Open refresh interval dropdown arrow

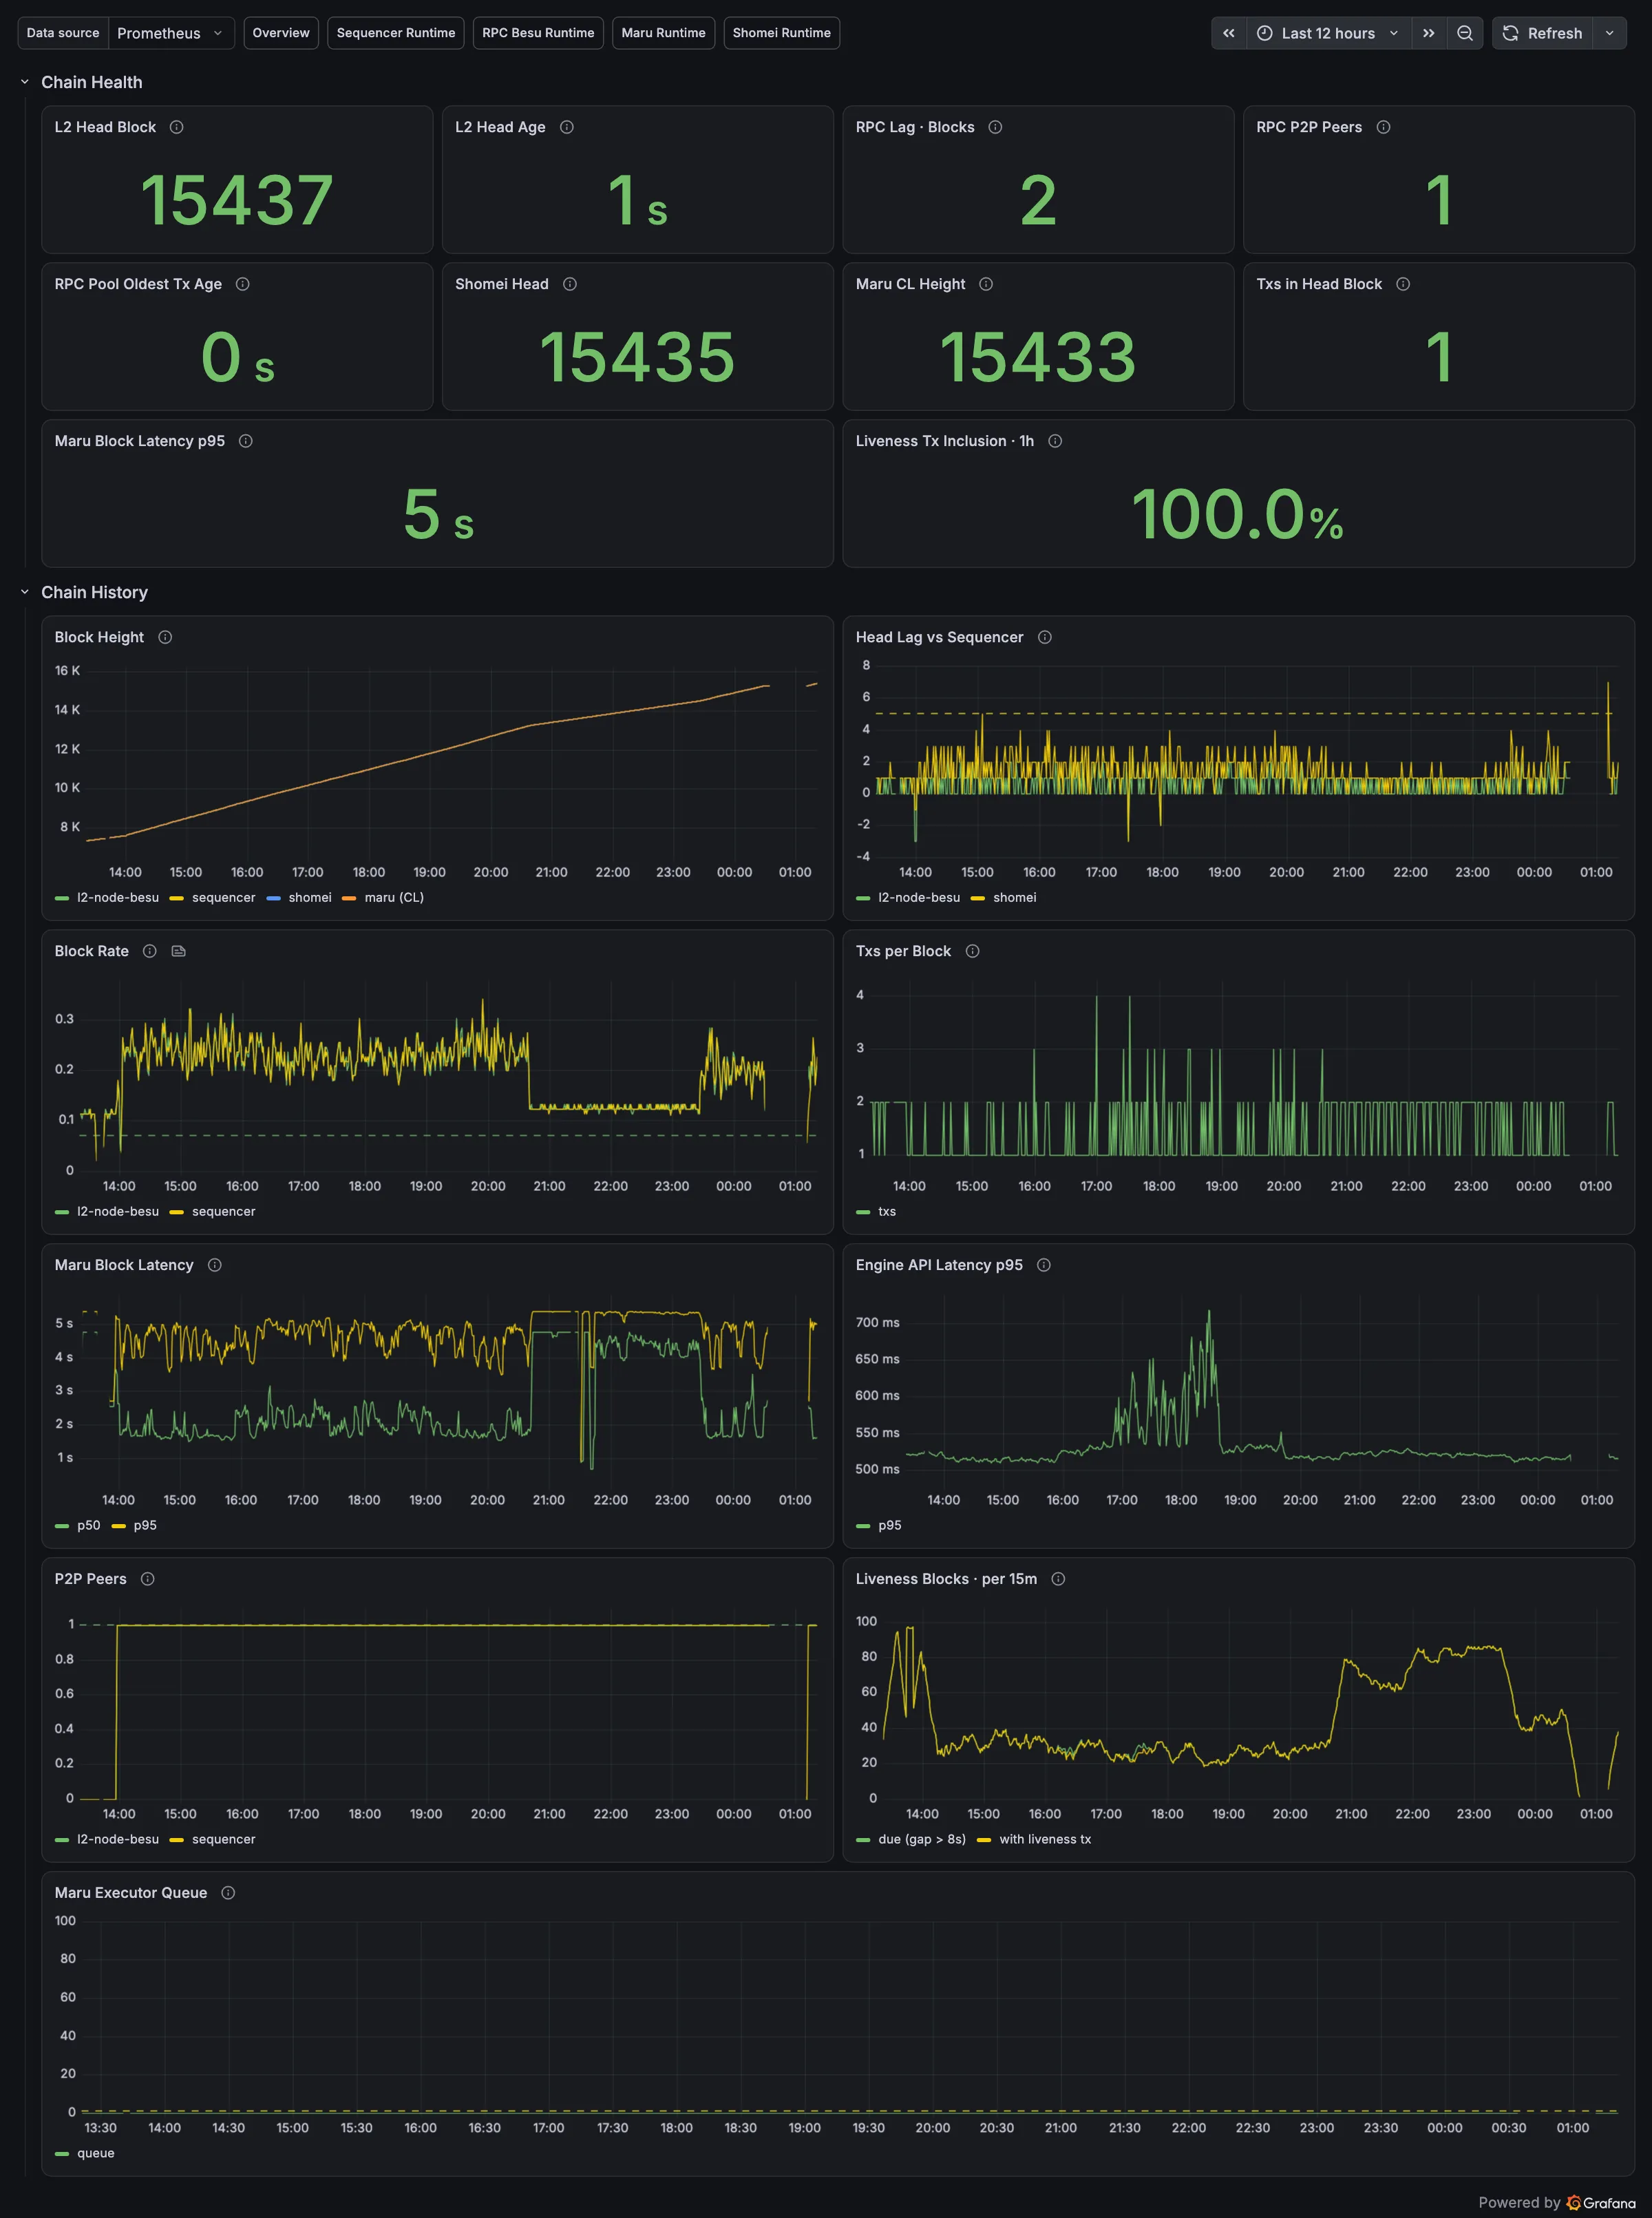point(1609,33)
